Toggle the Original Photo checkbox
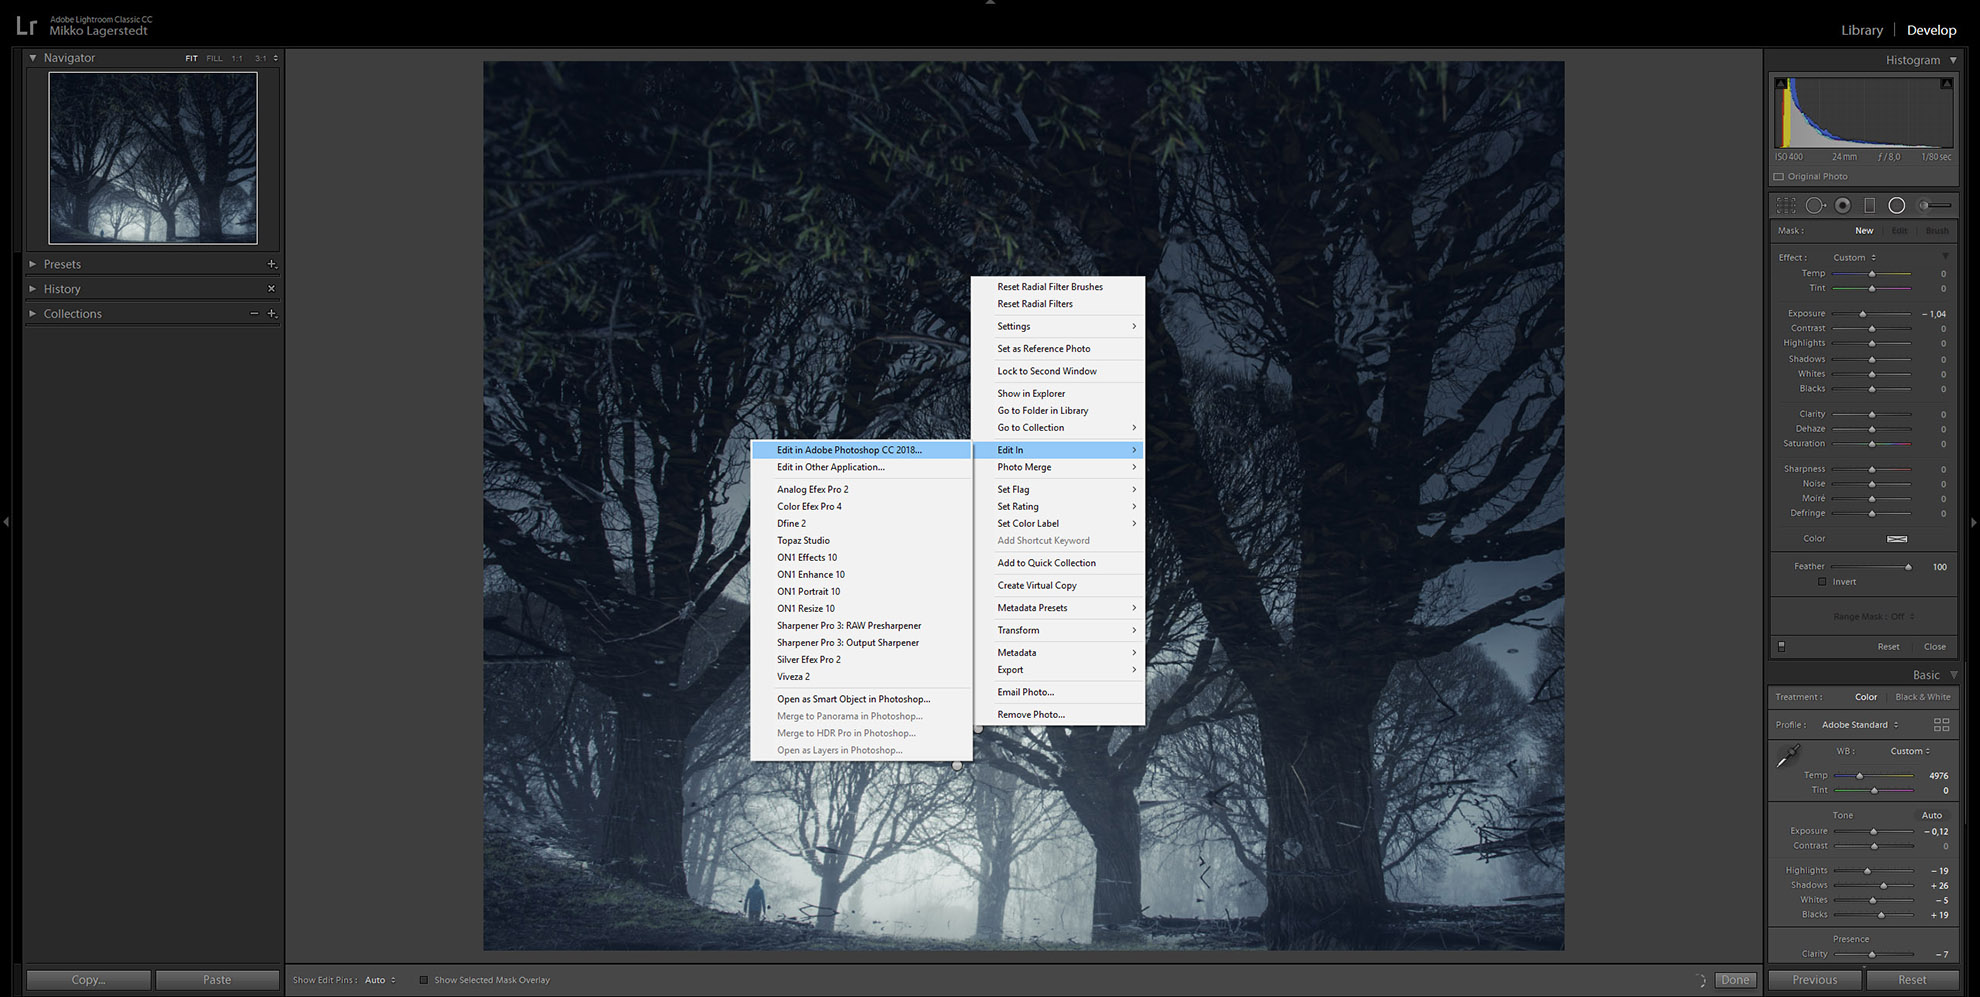Screen dimensions: 1980x997 (1779, 176)
